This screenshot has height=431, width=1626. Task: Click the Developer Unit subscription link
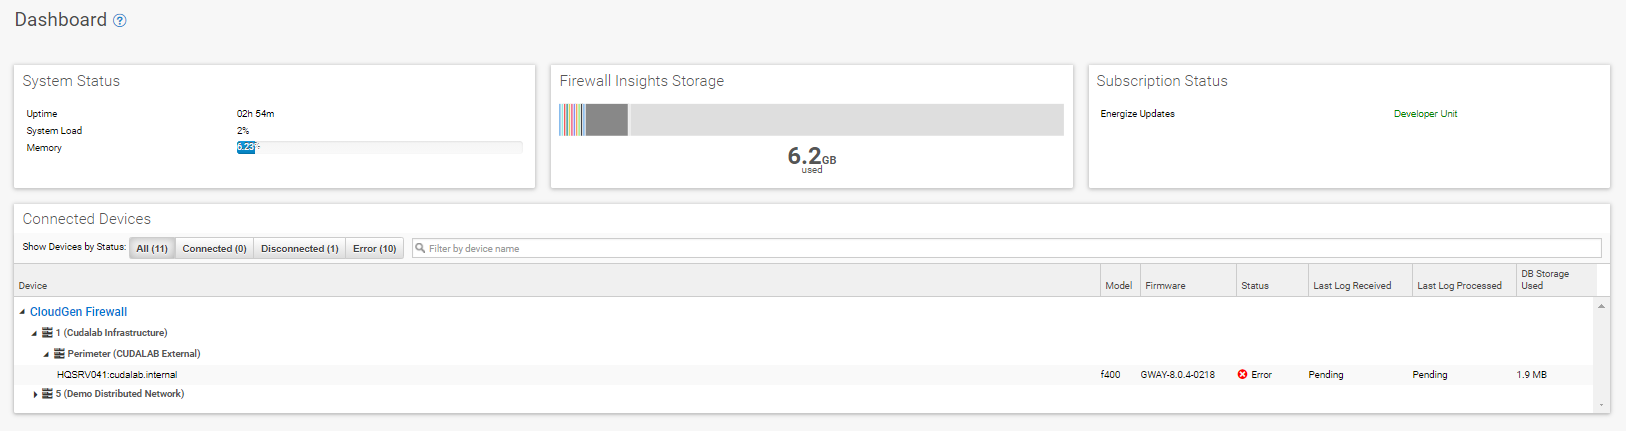coord(1425,114)
